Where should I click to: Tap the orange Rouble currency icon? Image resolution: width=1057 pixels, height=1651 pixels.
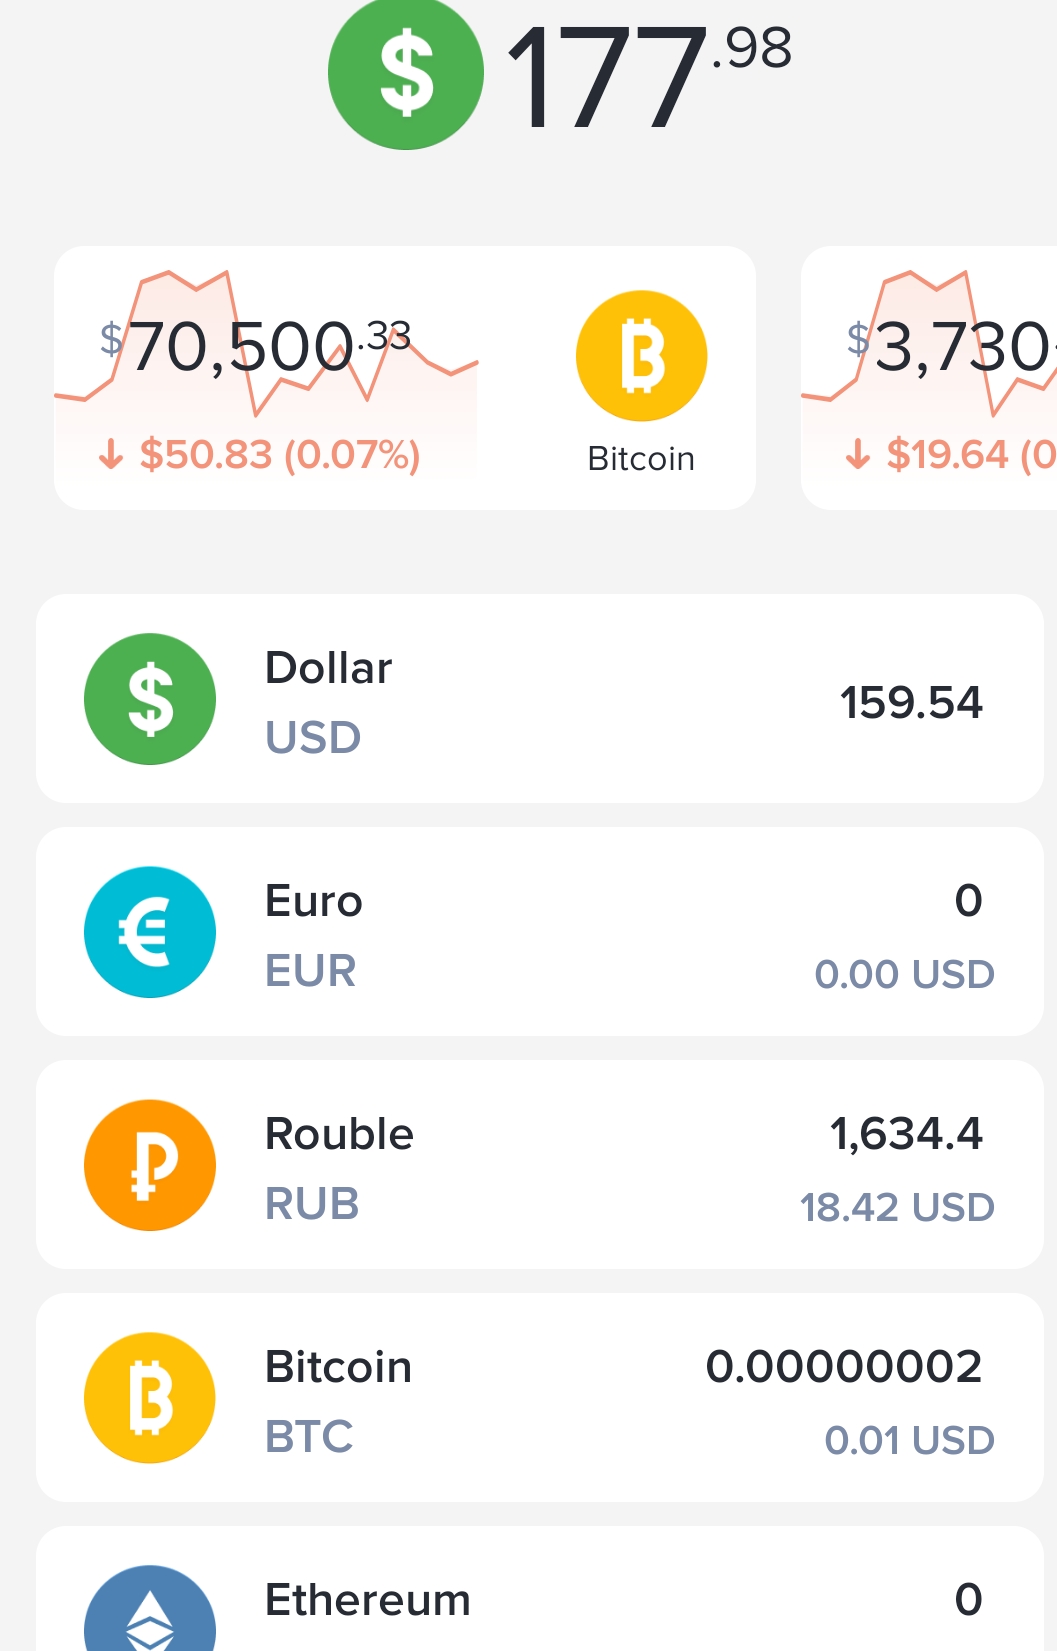[150, 1165]
